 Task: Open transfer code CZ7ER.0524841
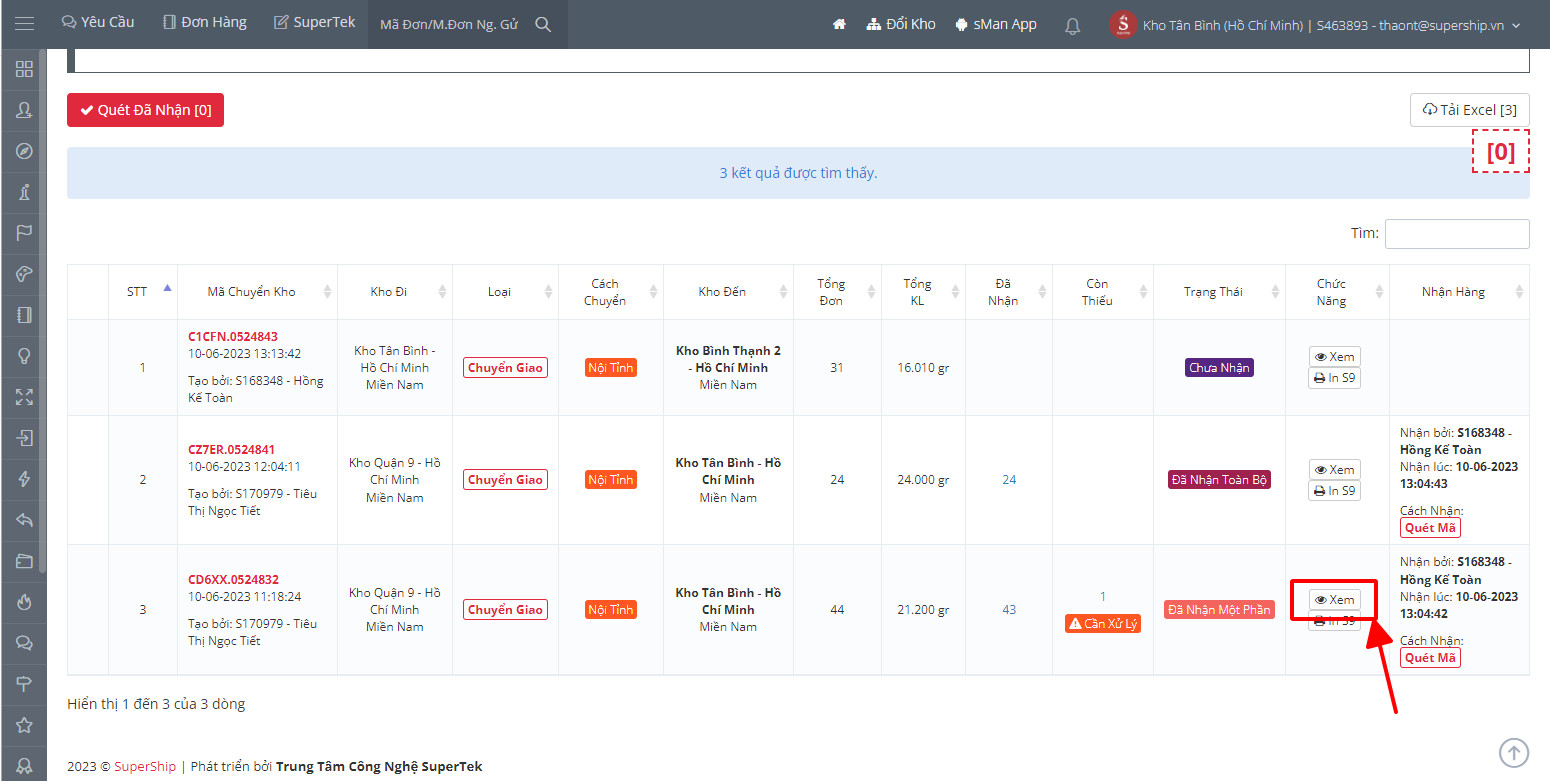[x=232, y=450]
